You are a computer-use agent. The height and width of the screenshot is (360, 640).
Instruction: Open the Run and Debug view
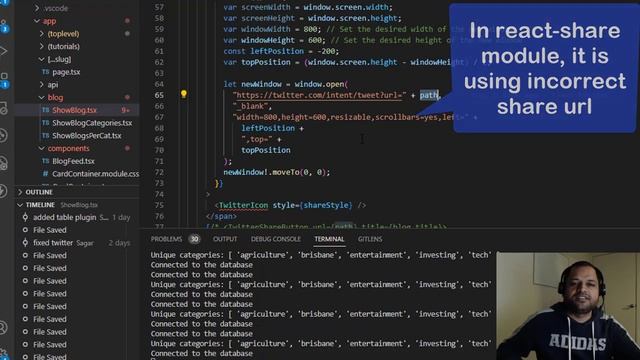point(4,51)
